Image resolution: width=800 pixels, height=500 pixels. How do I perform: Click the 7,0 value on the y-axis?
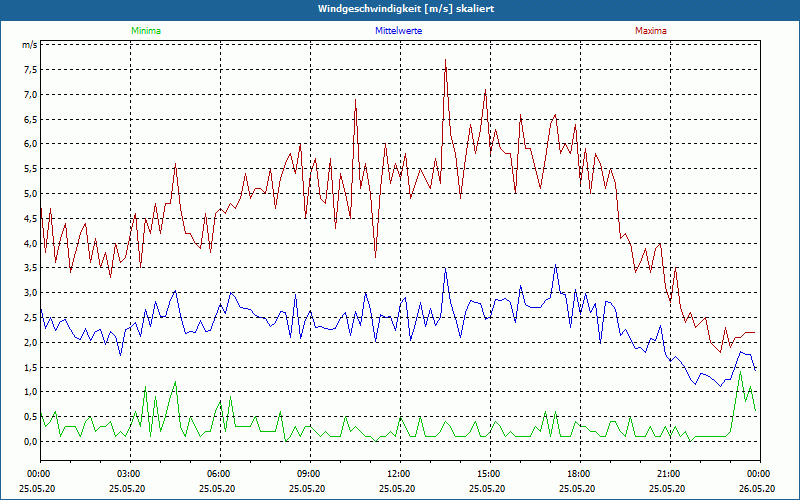coord(31,94)
